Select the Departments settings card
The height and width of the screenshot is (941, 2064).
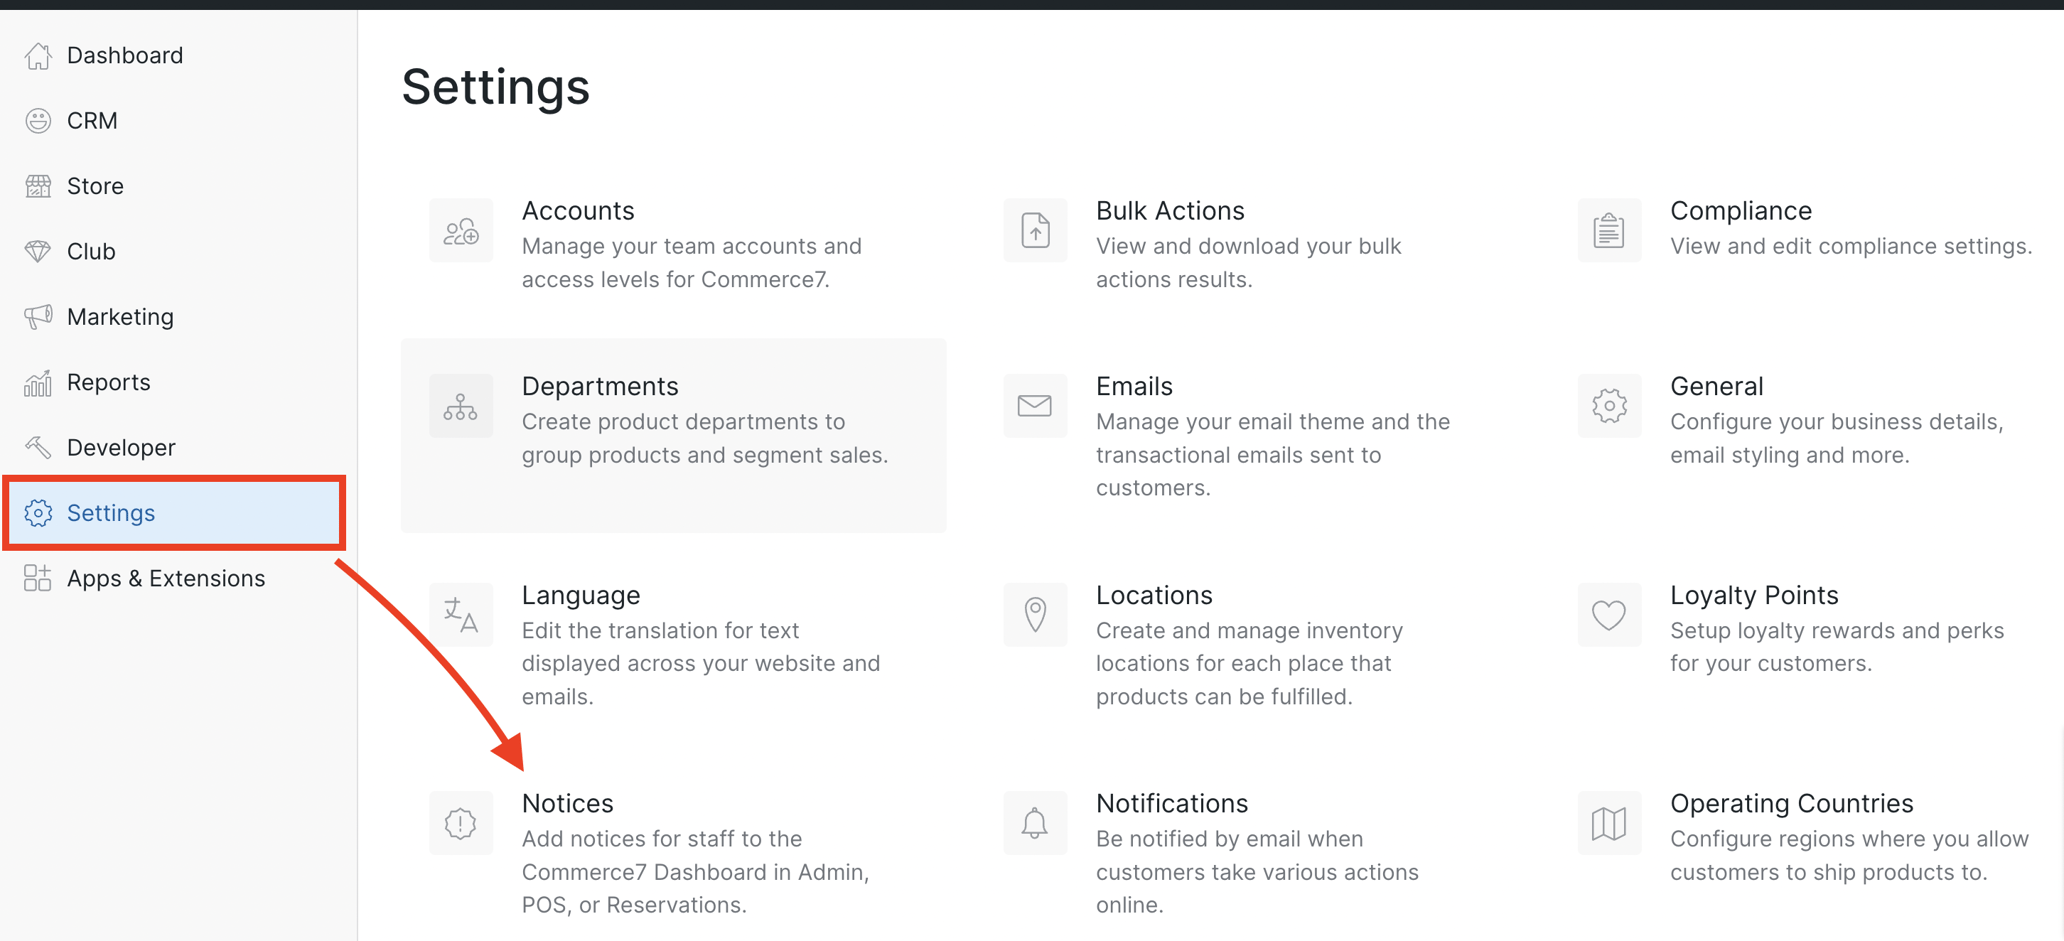click(673, 435)
